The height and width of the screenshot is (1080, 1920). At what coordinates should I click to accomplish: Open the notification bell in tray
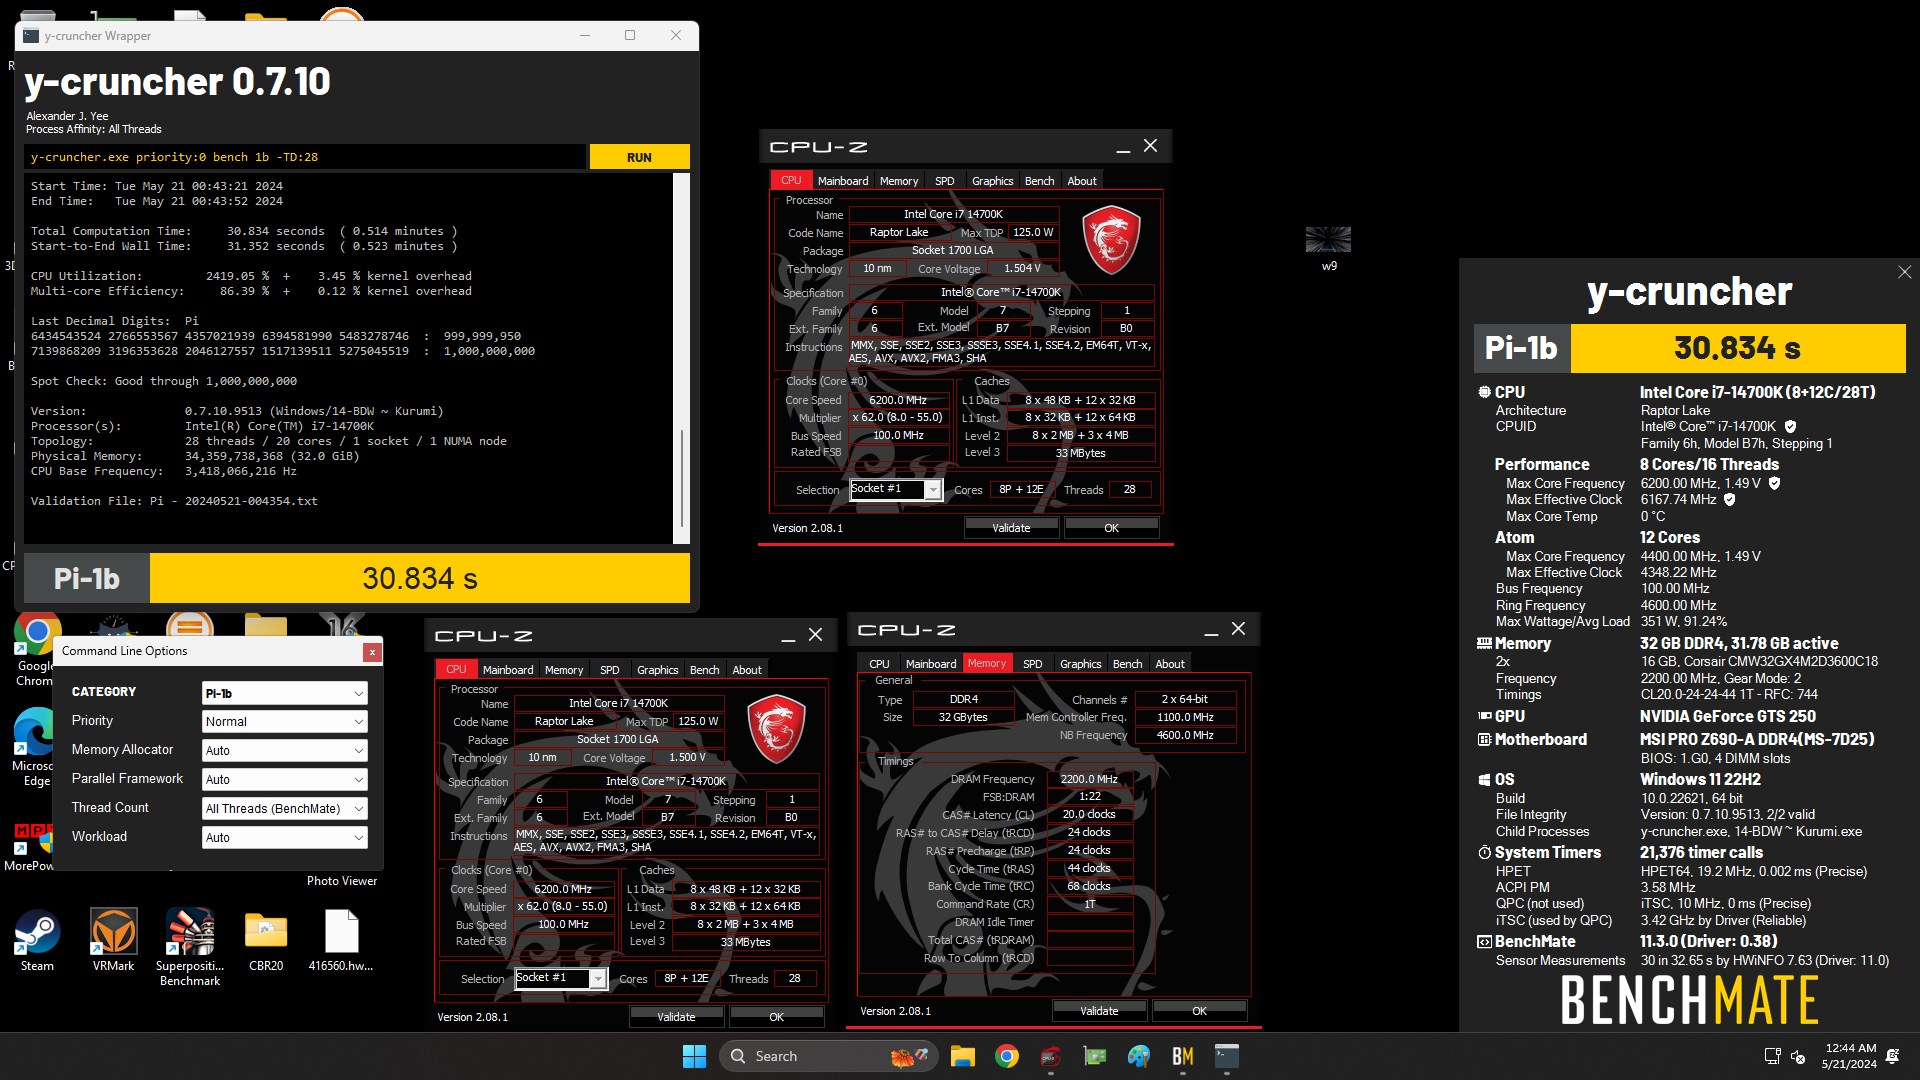click(1892, 1056)
